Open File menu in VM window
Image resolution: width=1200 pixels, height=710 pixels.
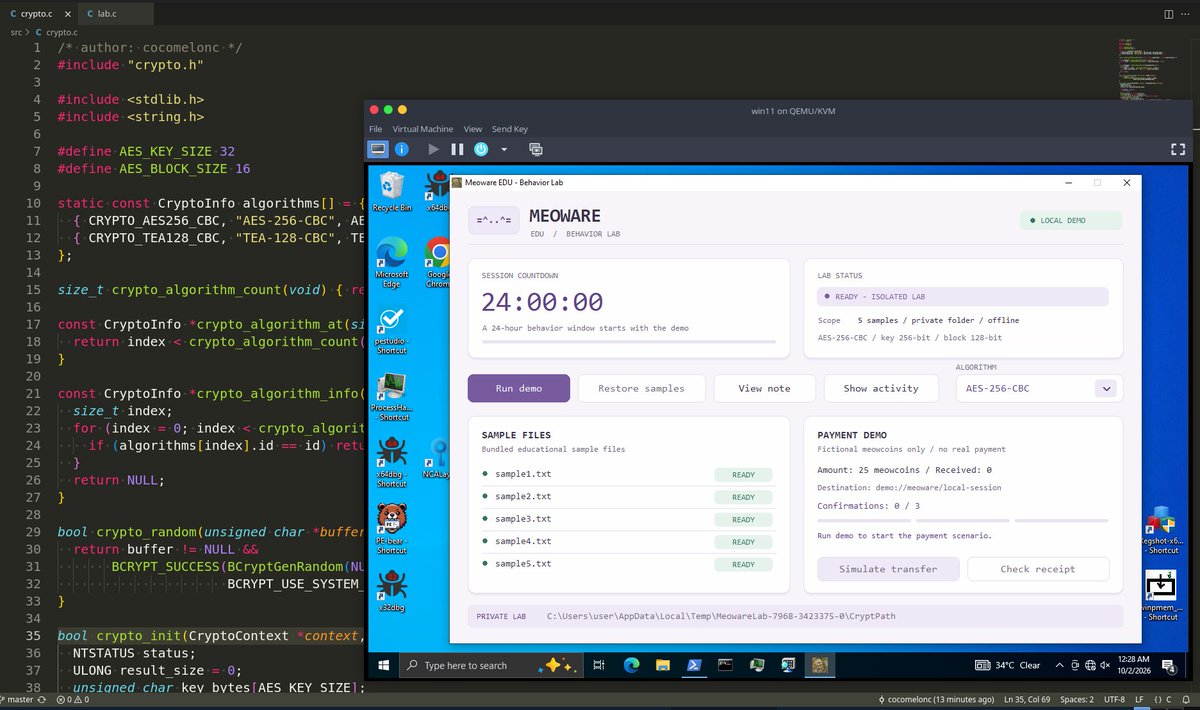tap(375, 129)
